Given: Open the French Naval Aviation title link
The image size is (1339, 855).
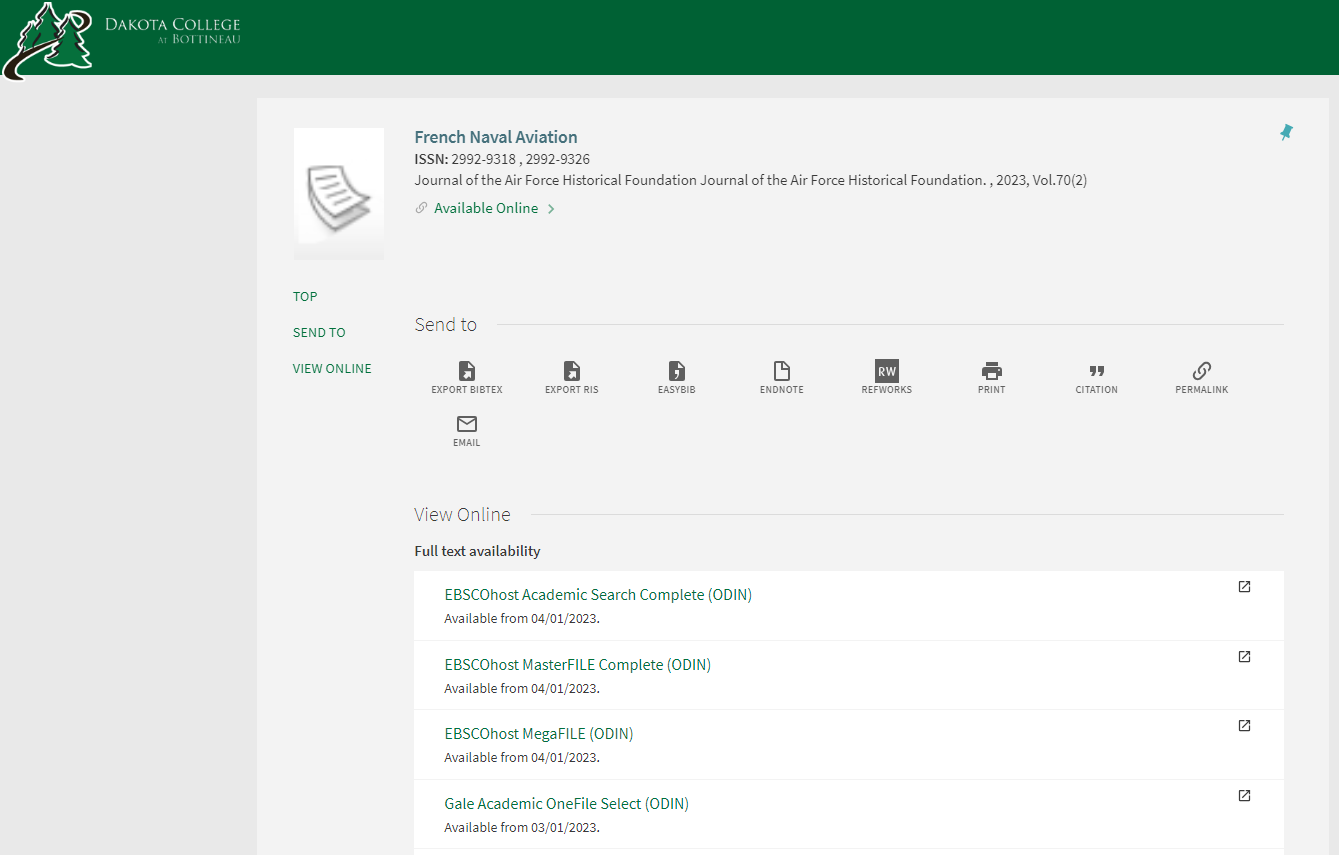Looking at the screenshot, I should point(496,137).
